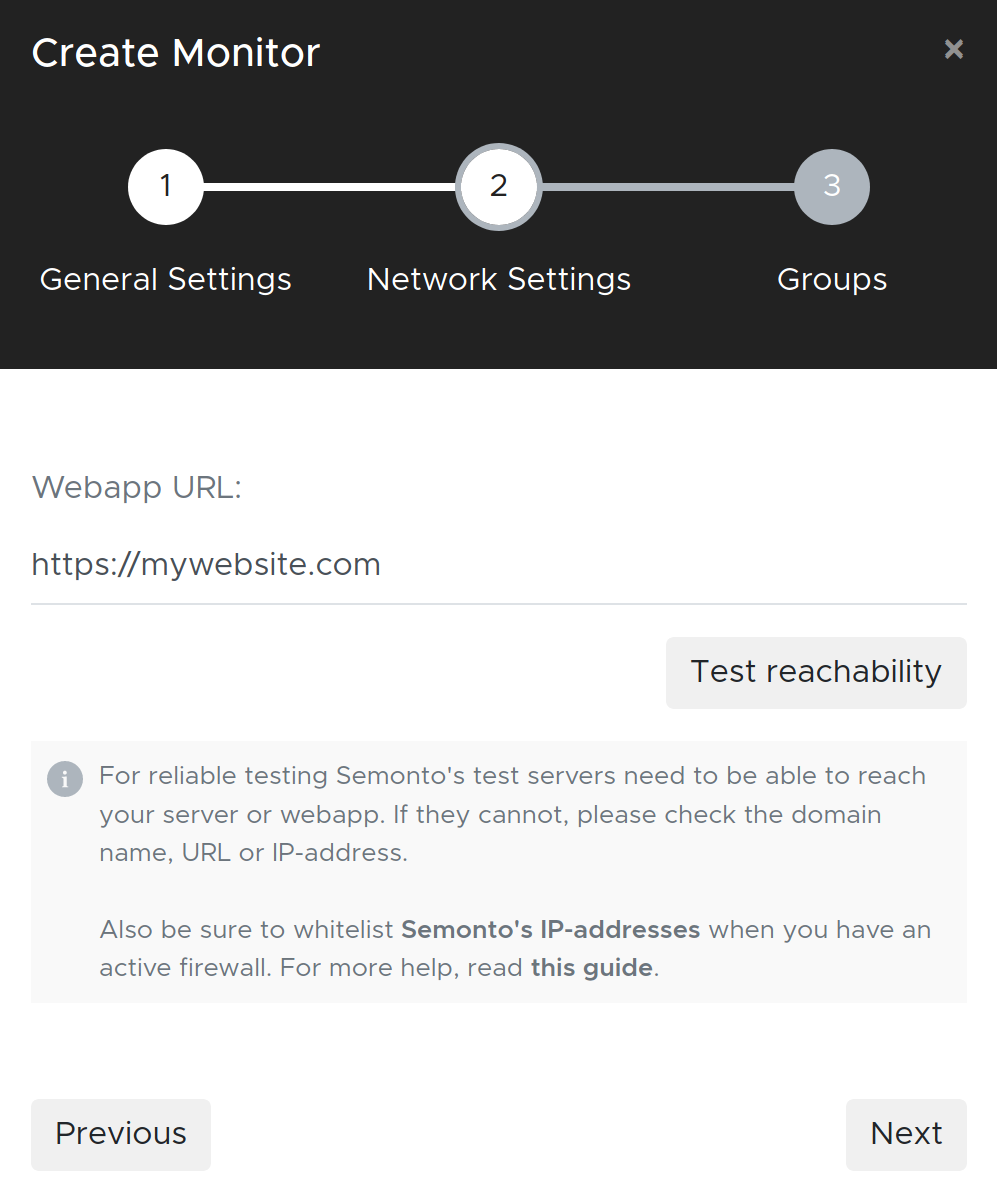Click the white progress line between steps 1 and 2
Viewport: 997px width, 1202px height.
click(x=330, y=187)
